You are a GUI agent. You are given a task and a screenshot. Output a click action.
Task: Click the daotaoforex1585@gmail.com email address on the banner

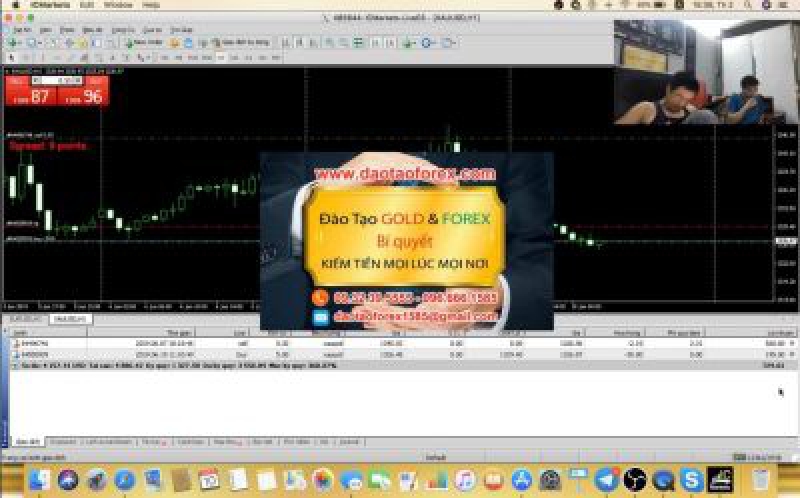[416, 316]
